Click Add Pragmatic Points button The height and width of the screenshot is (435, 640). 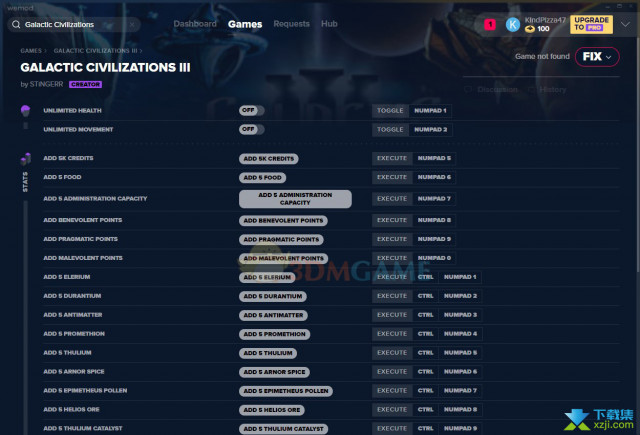pyautogui.click(x=281, y=240)
